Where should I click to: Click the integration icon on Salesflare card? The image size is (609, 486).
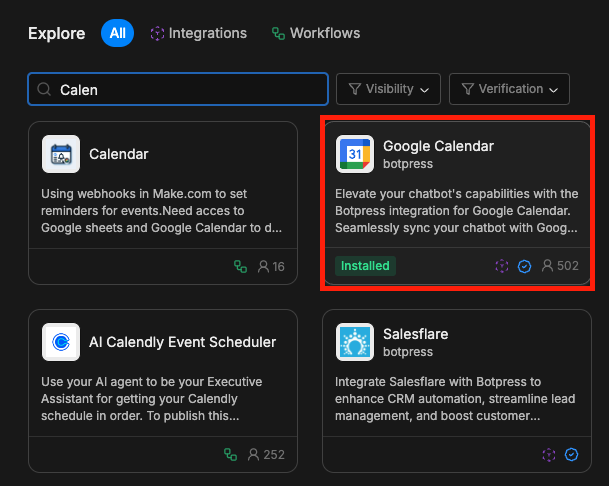pyautogui.click(x=549, y=455)
